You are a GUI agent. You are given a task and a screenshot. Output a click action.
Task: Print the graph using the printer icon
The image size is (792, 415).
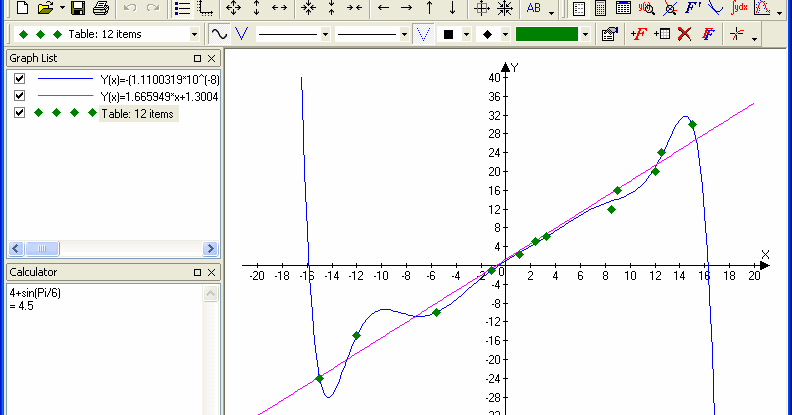101,8
